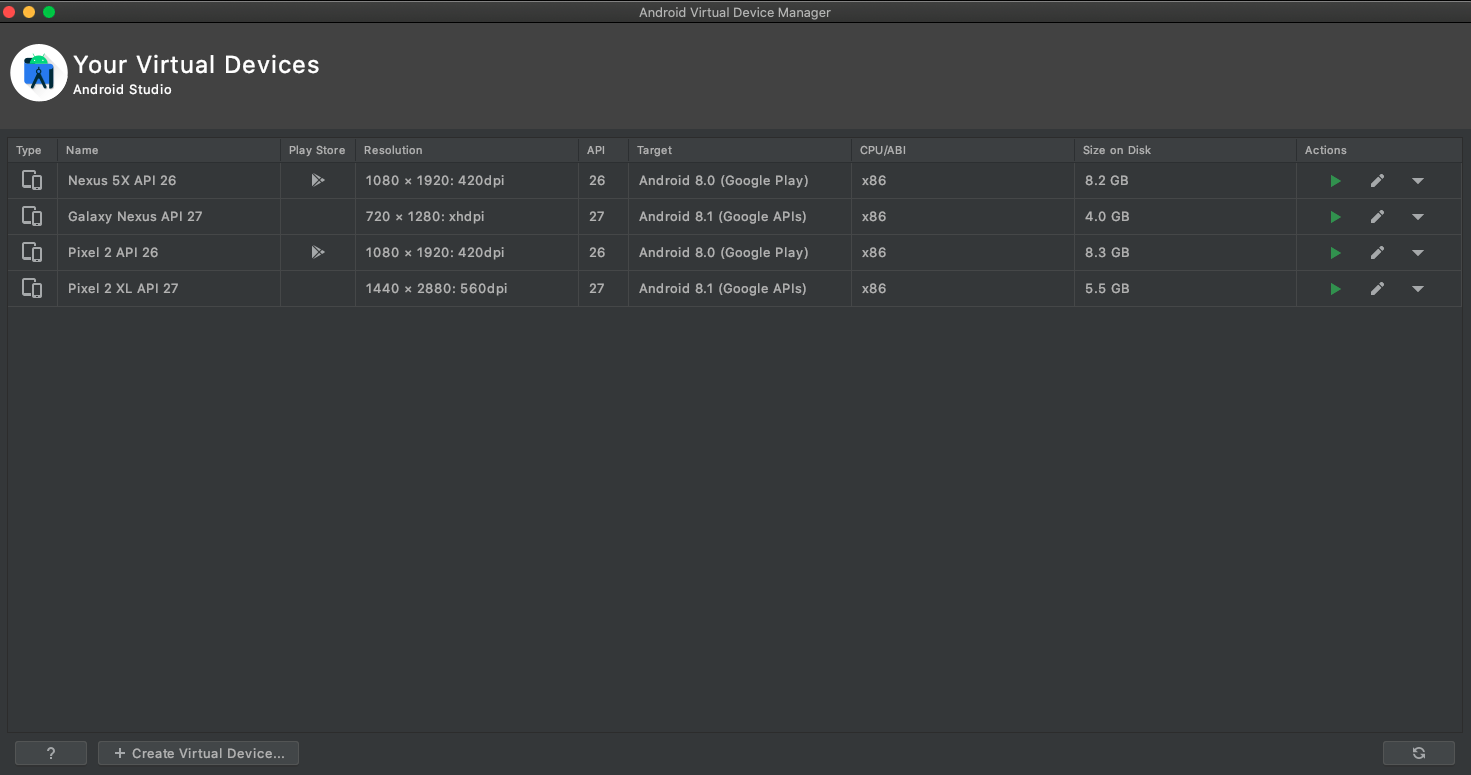This screenshot has height=775, width=1471.
Task: Open the help button with question mark
Action: [51, 753]
